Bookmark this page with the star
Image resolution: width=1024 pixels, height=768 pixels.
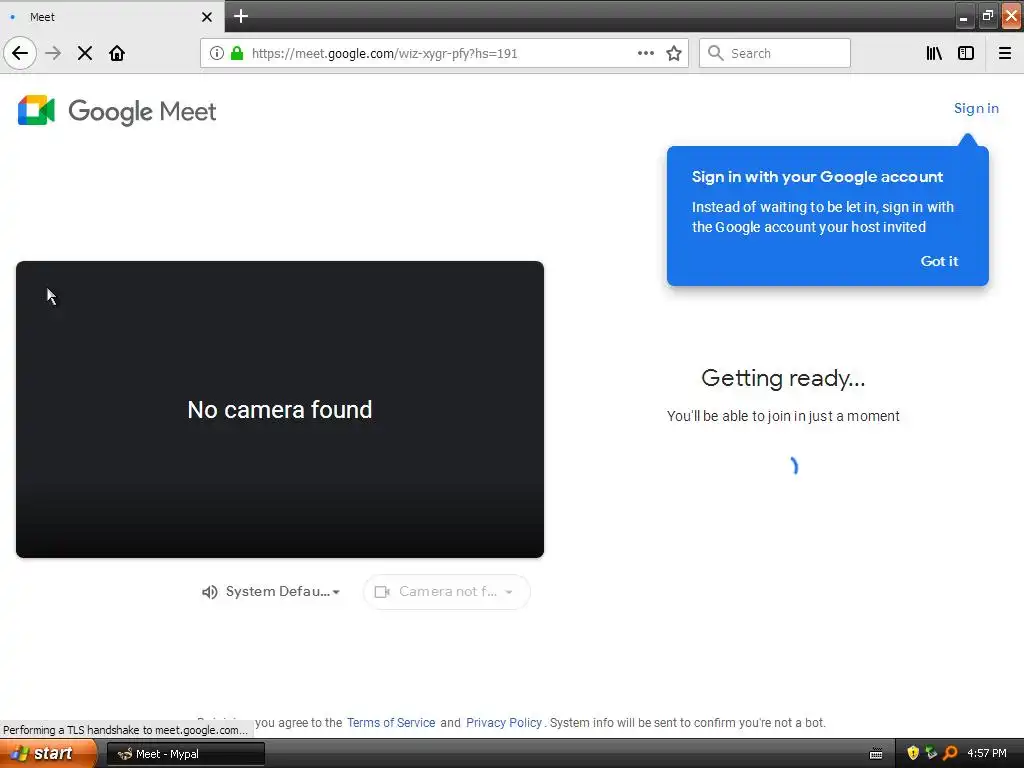[674, 53]
